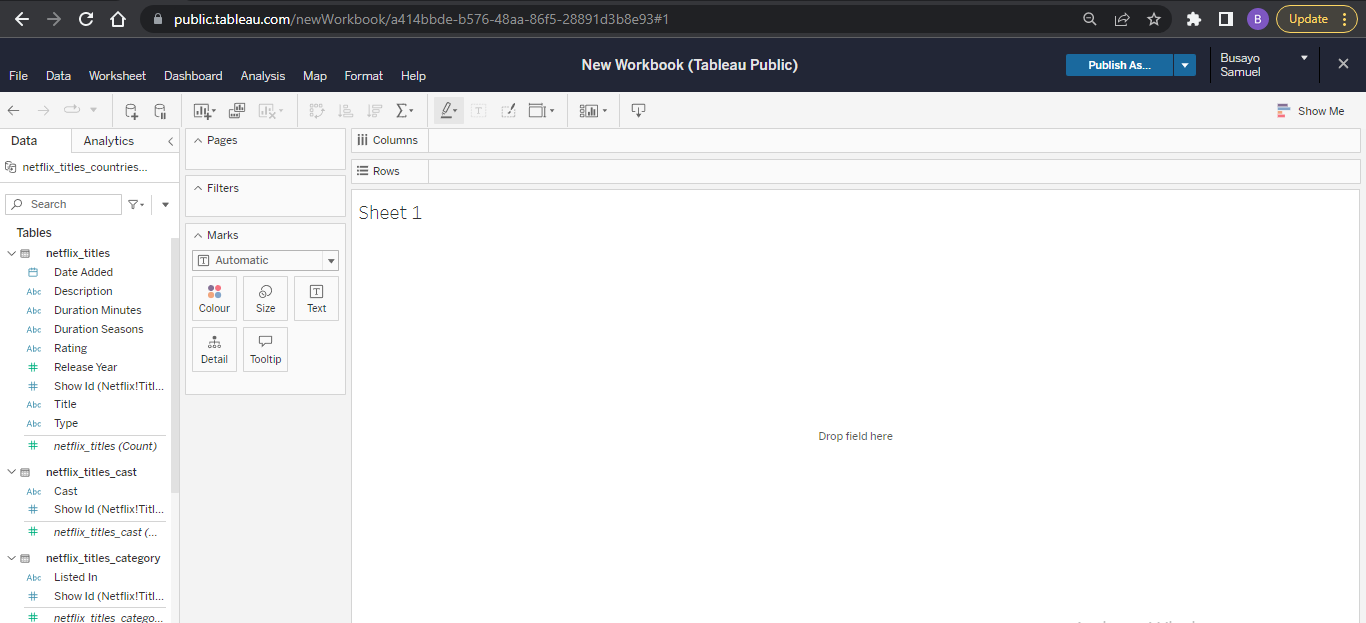Click the New Data Source icon

(x=131, y=111)
